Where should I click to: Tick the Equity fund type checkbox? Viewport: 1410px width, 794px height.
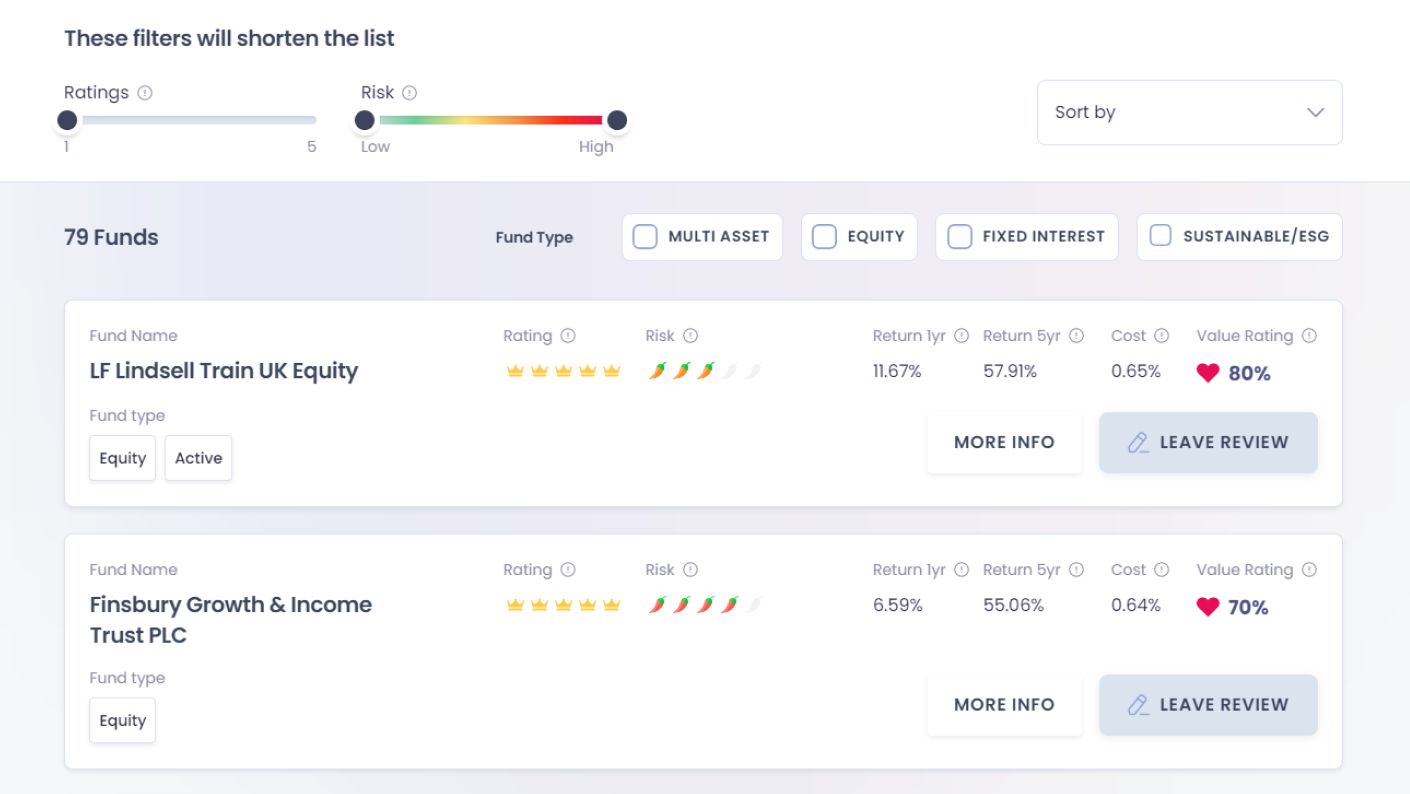[x=824, y=237]
